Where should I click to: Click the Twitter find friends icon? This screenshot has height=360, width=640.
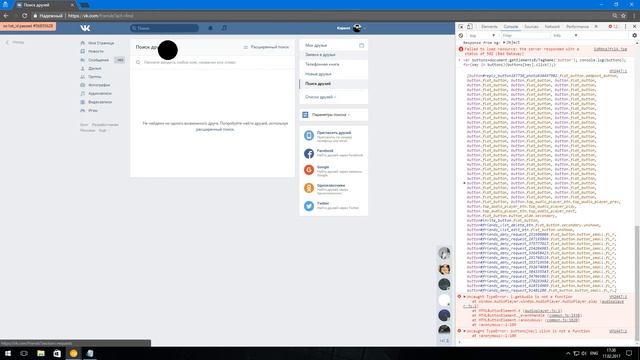(x=309, y=206)
